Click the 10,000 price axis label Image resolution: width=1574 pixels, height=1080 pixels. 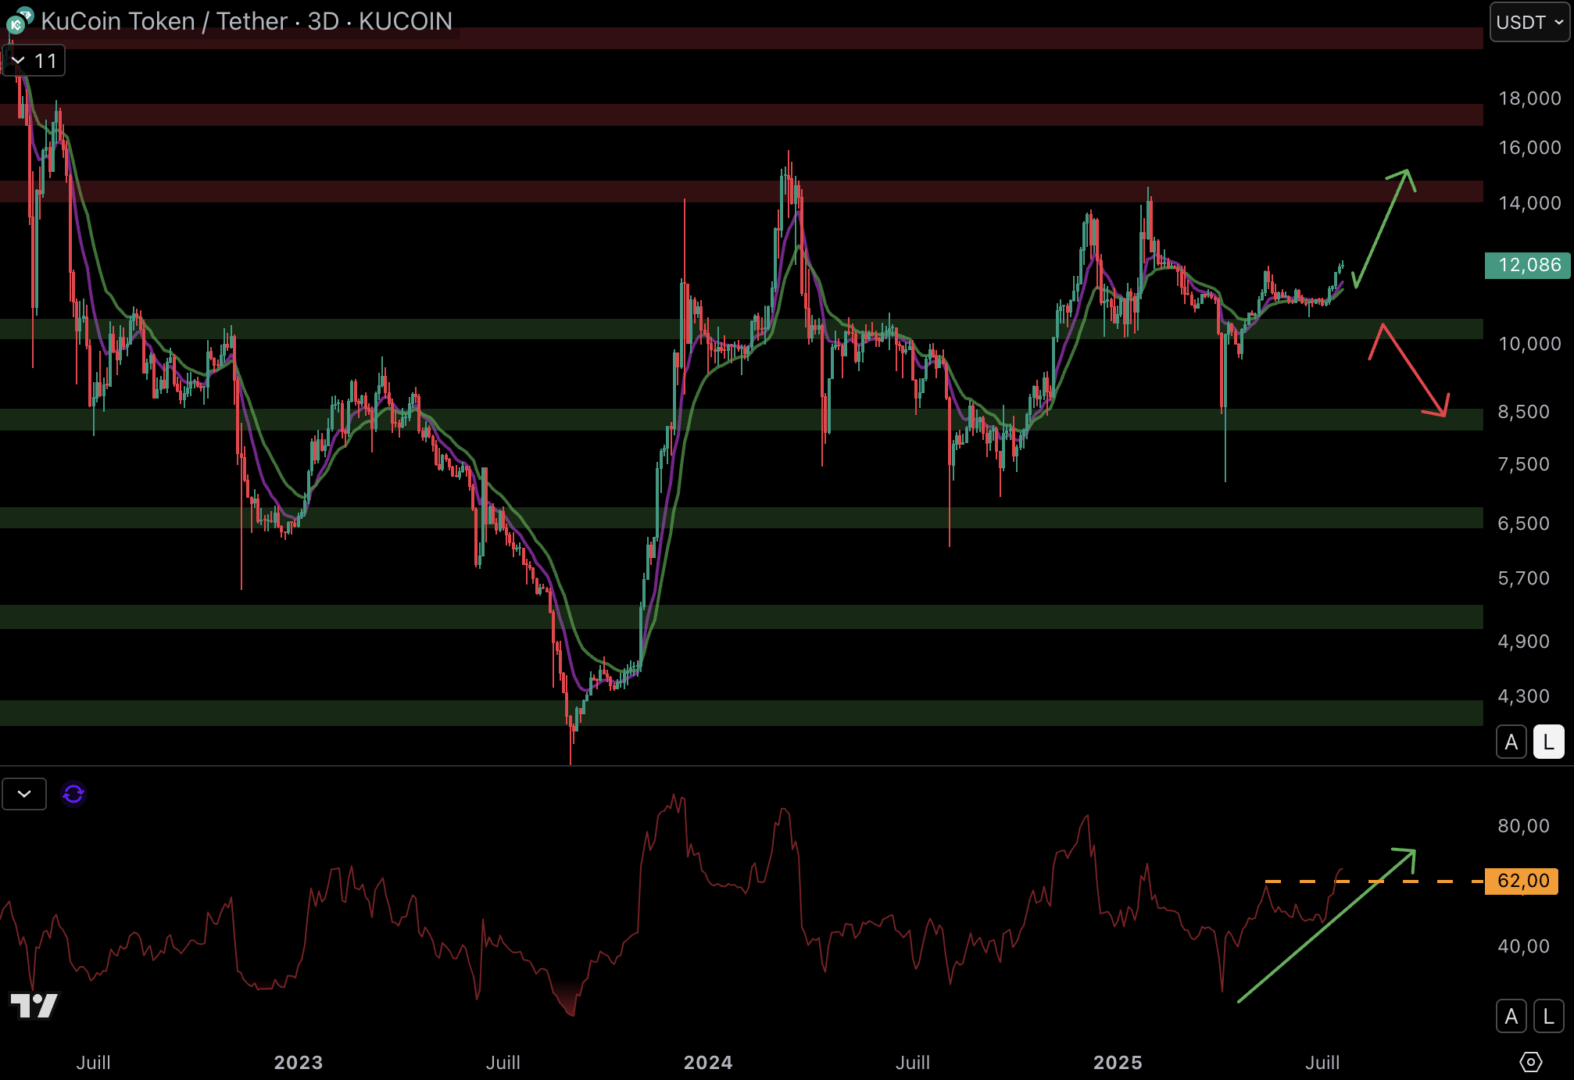click(1529, 344)
